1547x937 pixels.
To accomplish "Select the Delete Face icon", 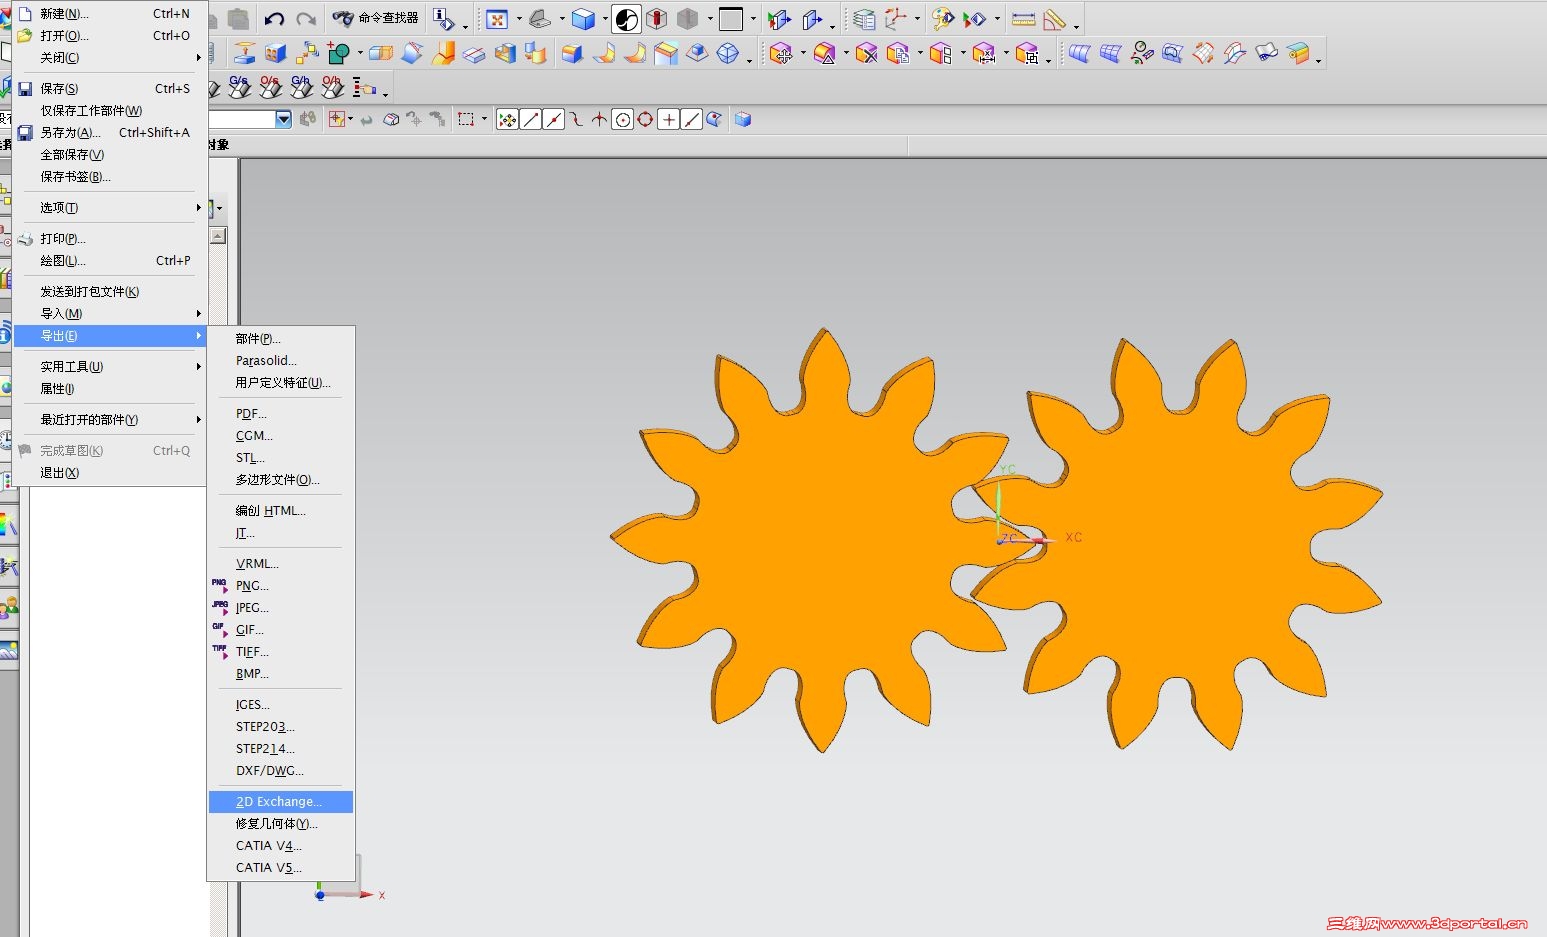I will tap(866, 53).
